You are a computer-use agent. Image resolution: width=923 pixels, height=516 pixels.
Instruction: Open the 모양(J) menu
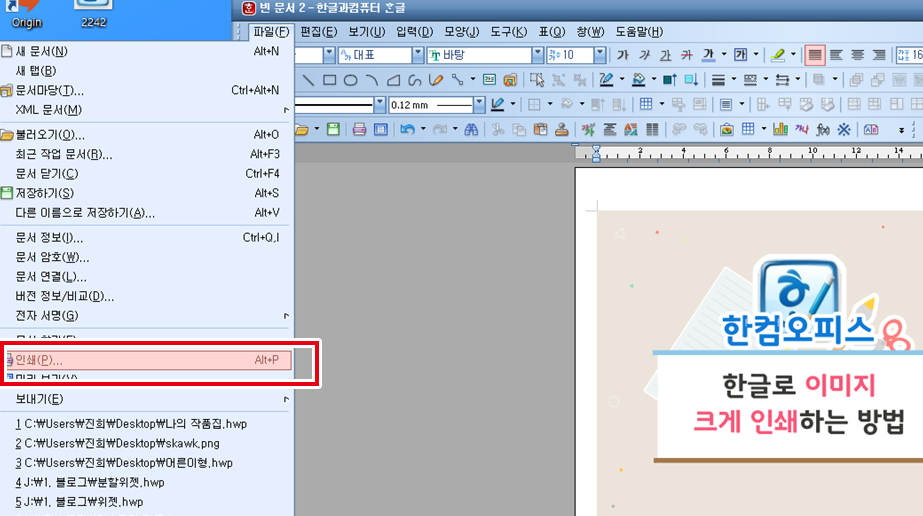coord(462,32)
